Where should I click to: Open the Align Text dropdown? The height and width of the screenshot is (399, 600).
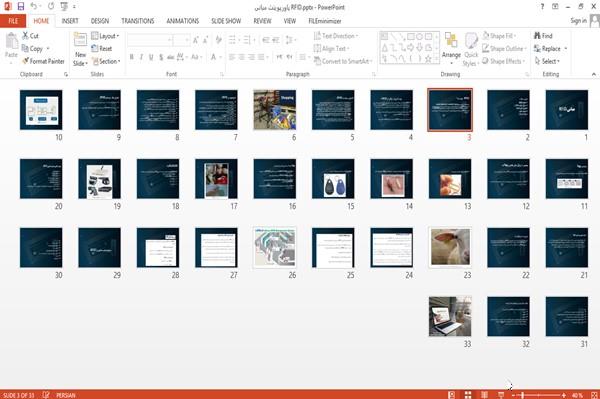[x=331, y=49]
